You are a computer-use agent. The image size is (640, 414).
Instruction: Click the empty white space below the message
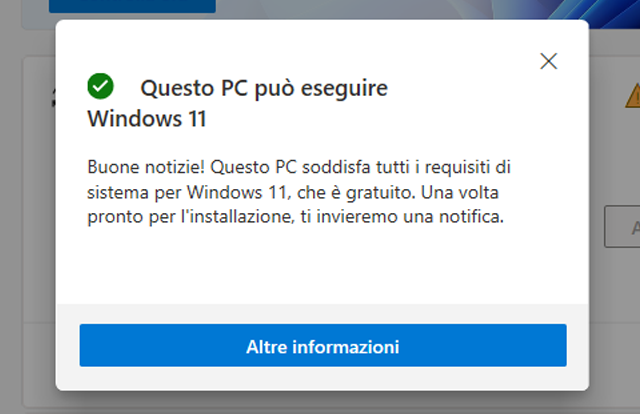[320, 265]
